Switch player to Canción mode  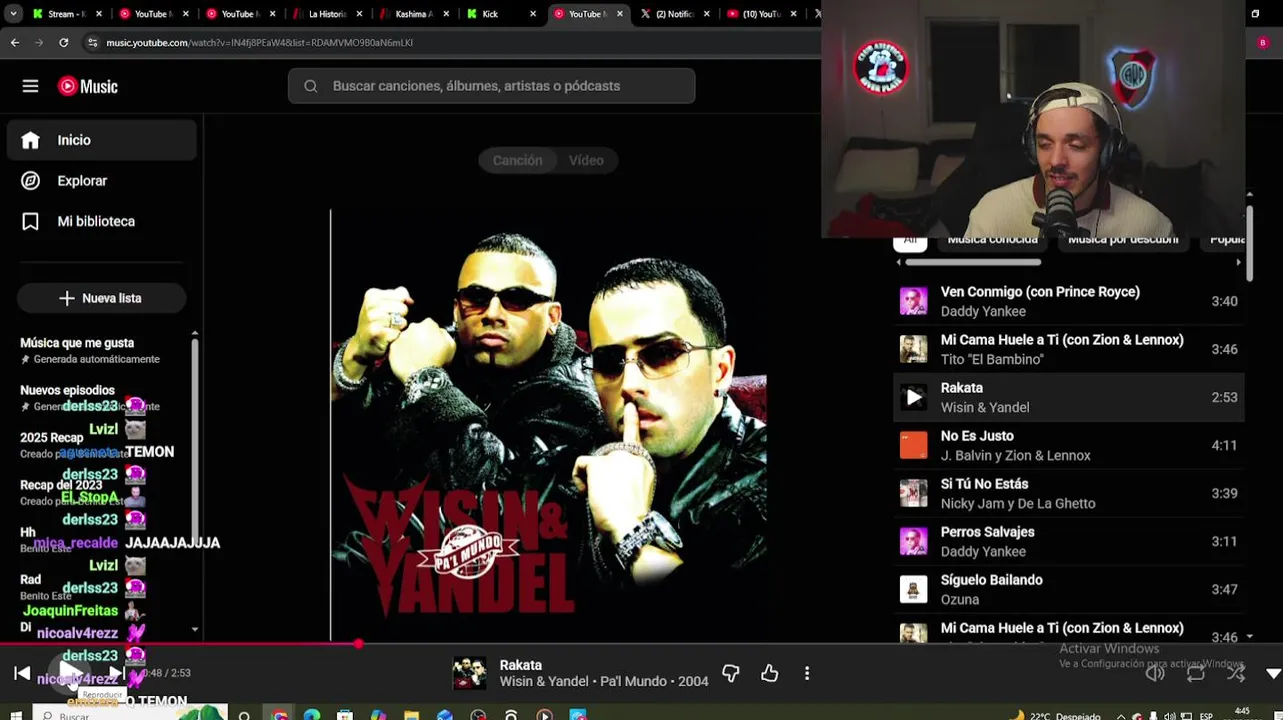click(x=517, y=160)
